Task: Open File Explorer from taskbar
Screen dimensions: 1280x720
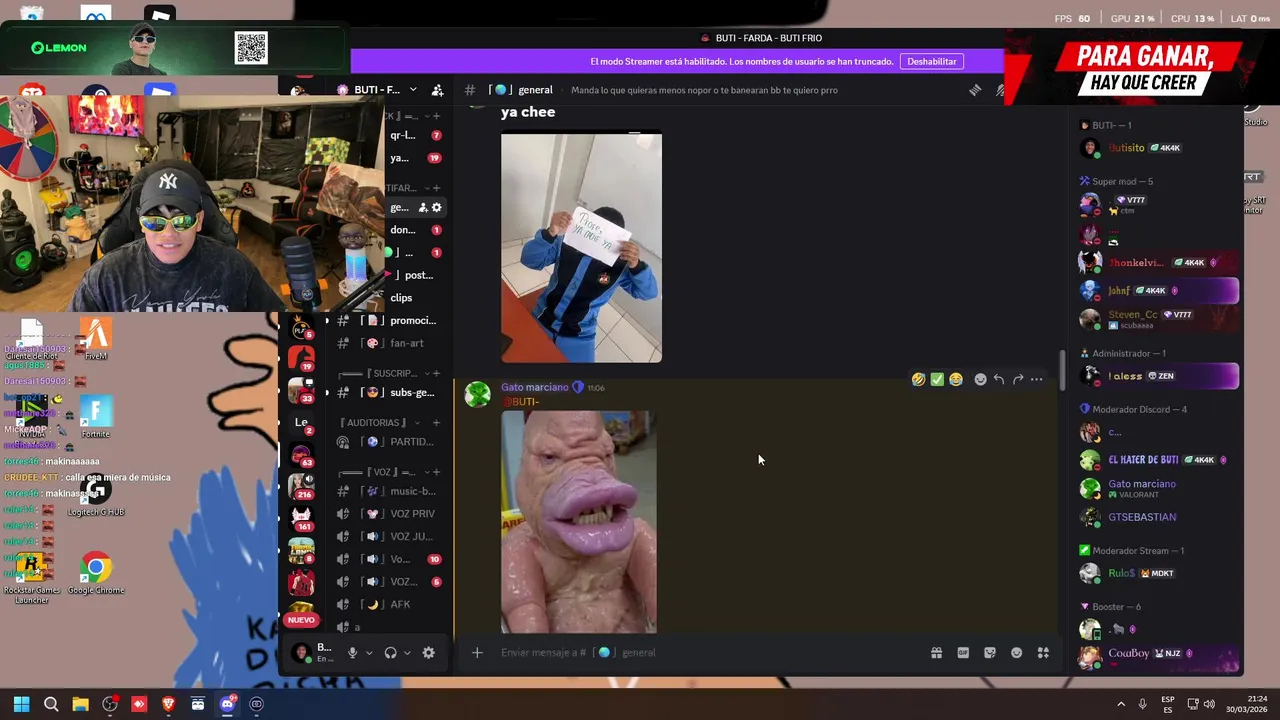Action: [x=80, y=704]
